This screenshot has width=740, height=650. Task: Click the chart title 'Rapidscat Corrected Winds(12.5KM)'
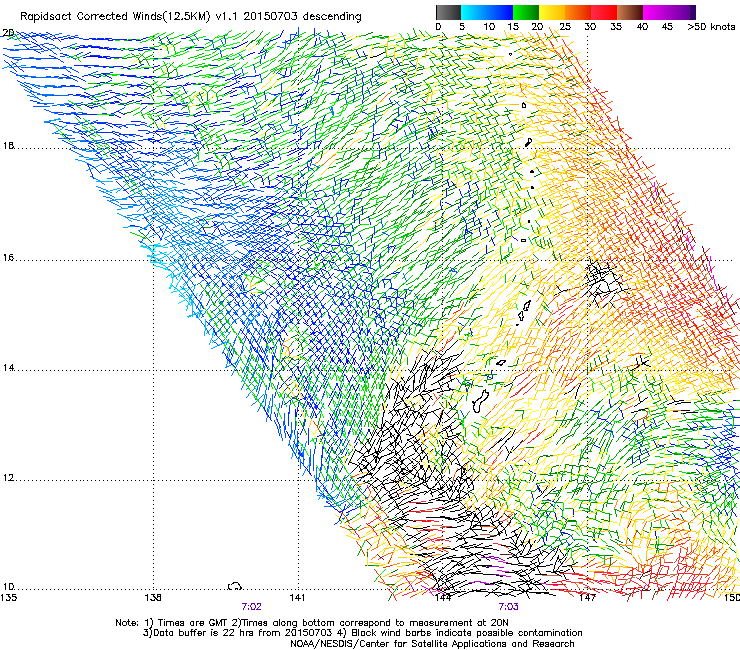[x=115, y=17]
